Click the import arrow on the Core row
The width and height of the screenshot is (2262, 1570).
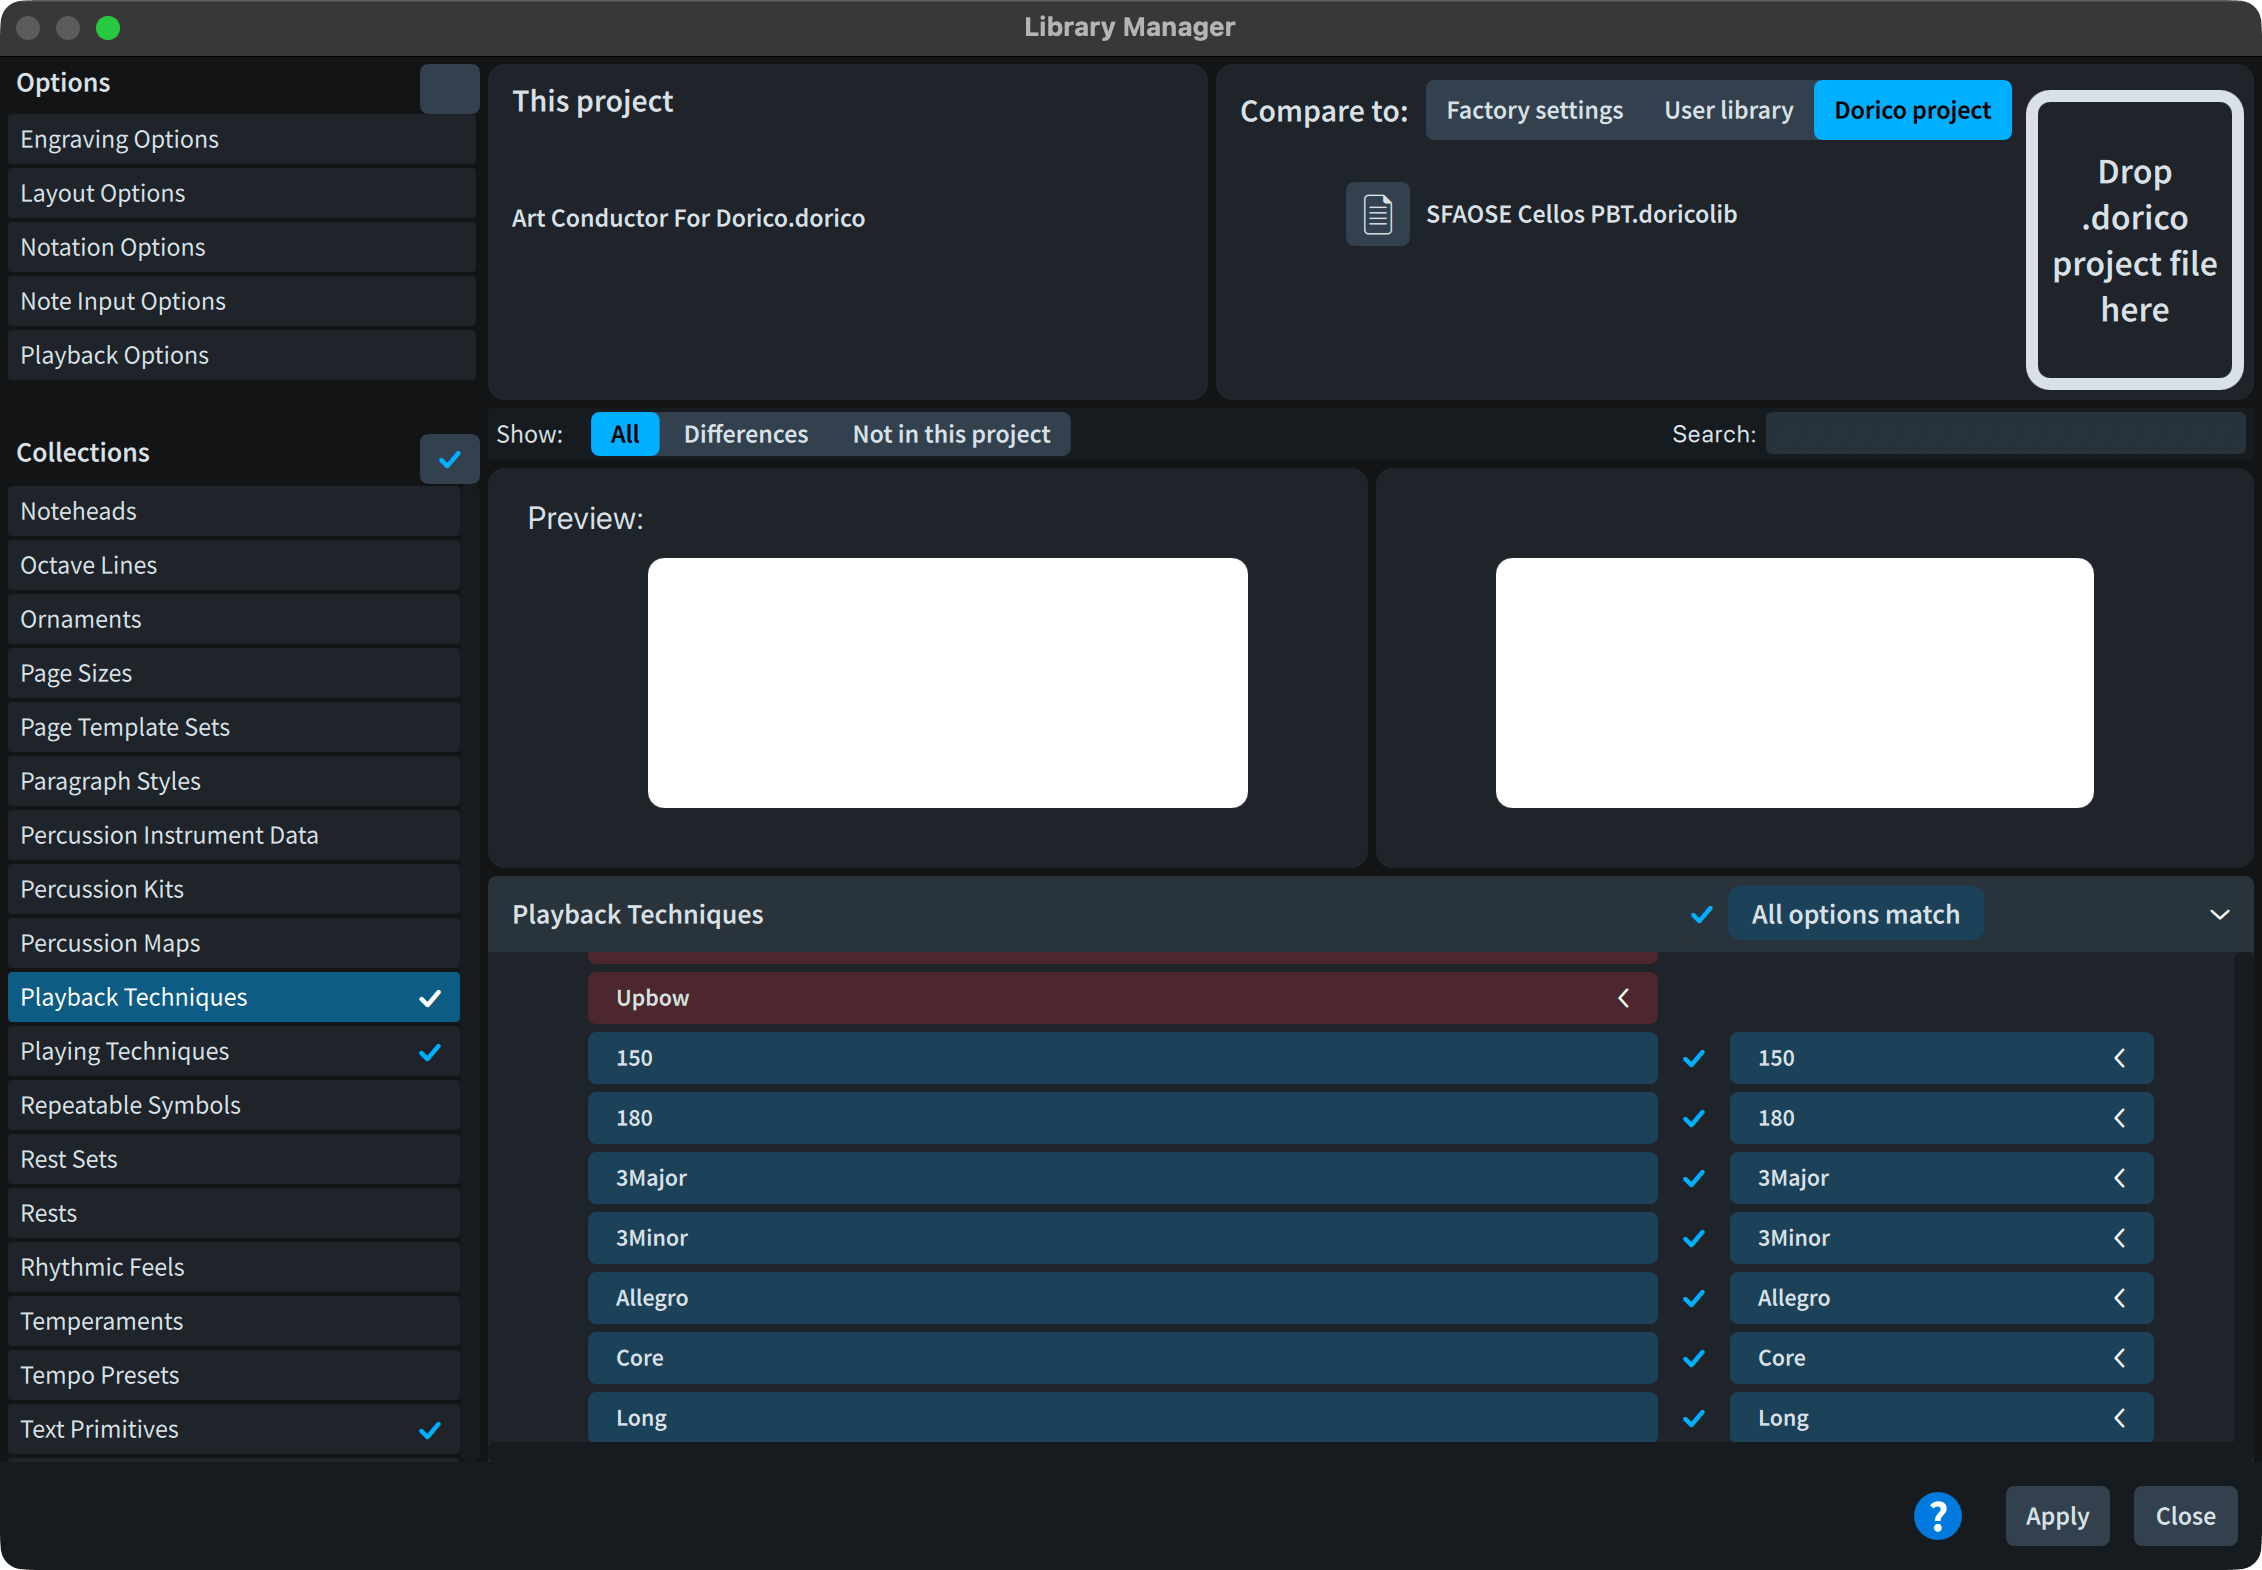coord(2119,1358)
